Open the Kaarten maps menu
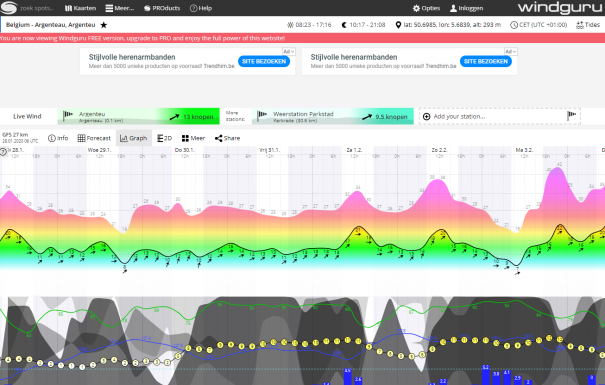 point(80,8)
